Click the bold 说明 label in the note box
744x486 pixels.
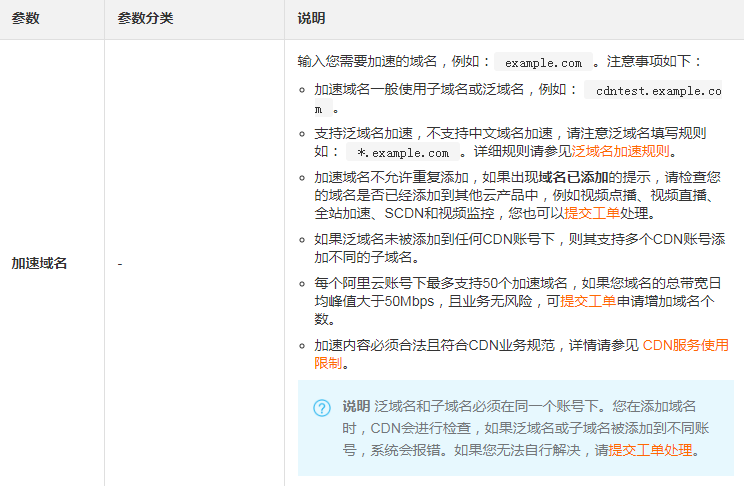[x=356, y=406]
